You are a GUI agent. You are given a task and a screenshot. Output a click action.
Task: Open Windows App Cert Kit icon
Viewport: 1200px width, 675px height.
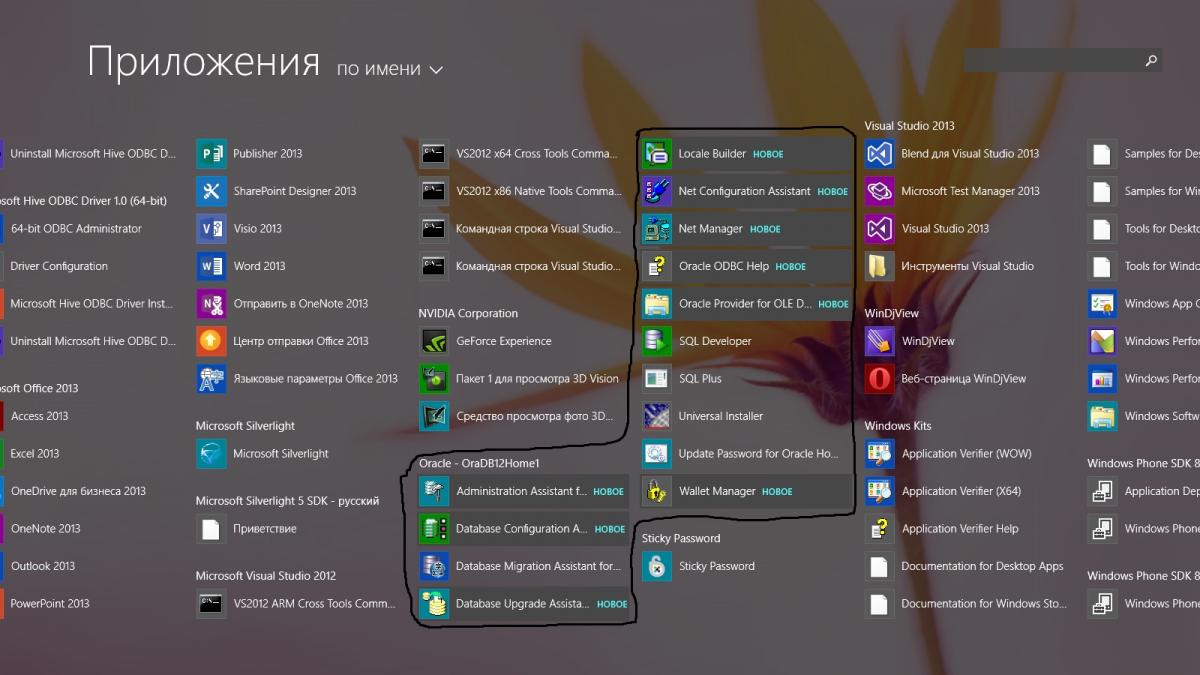coord(1102,304)
